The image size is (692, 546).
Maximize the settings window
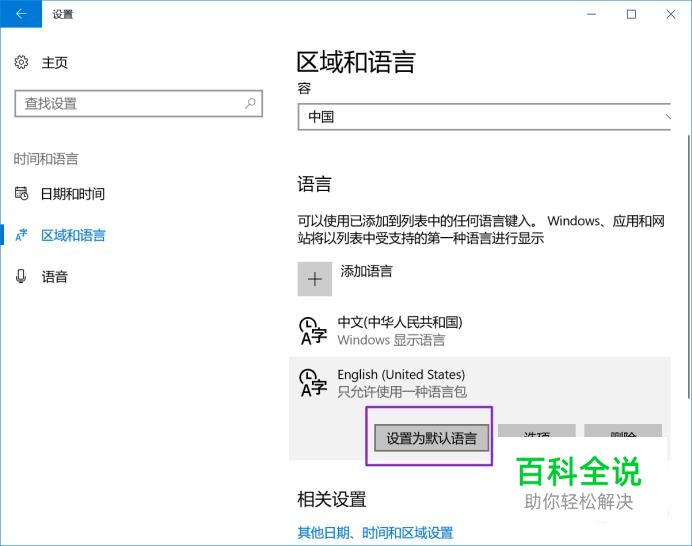632,14
